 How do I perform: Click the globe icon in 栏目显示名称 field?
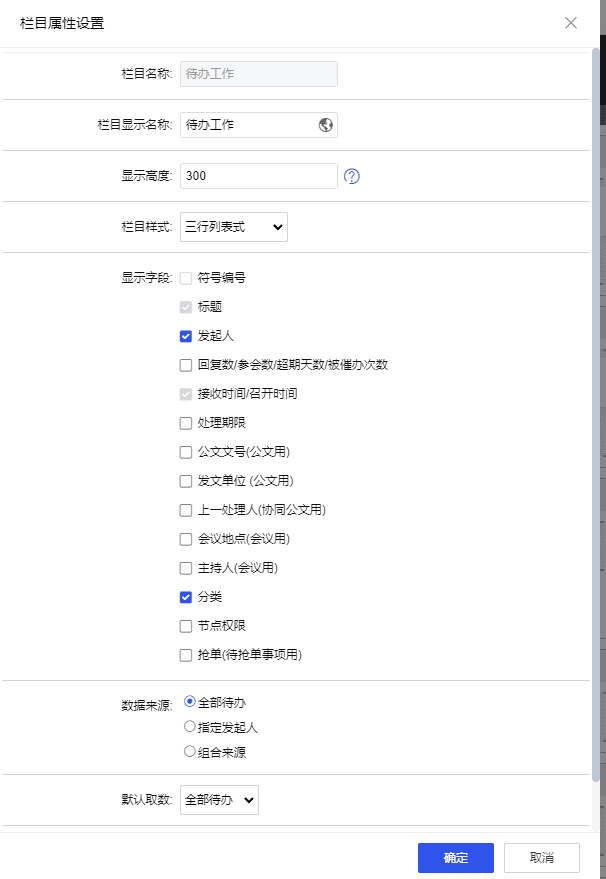pos(326,125)
